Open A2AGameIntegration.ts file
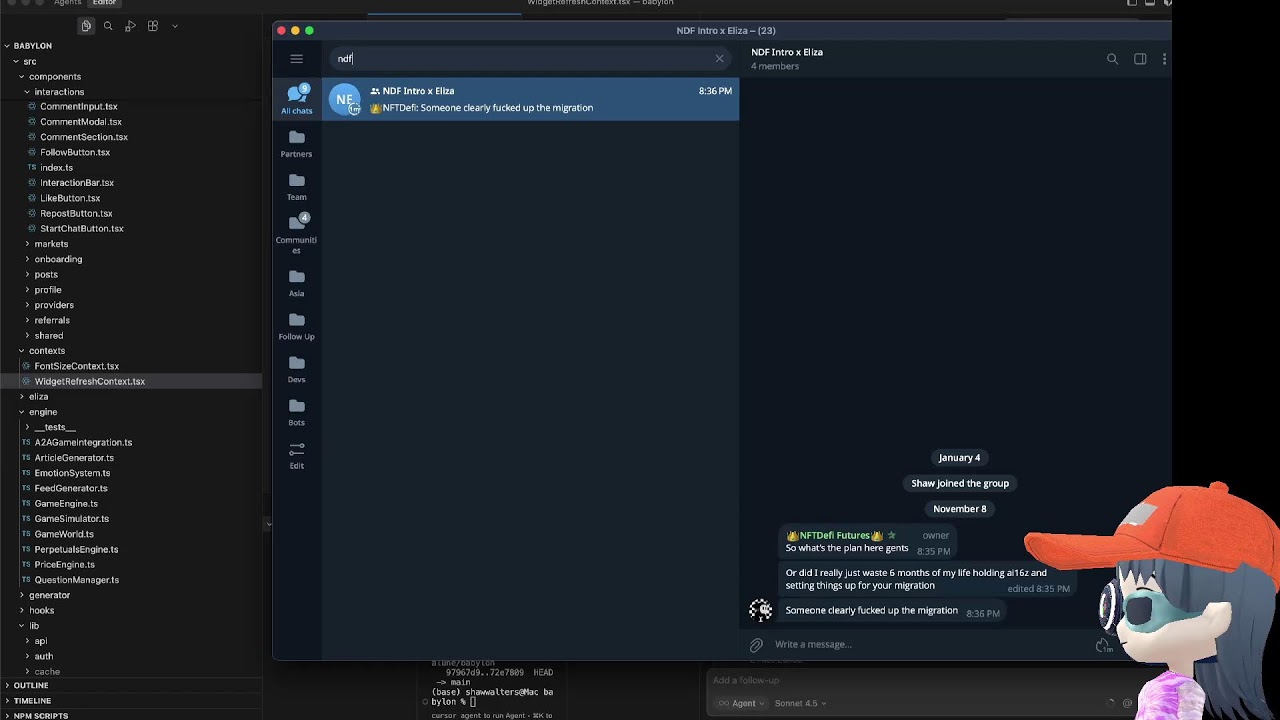The width and height of the screenshot is (1280, 720). point(83,442)
